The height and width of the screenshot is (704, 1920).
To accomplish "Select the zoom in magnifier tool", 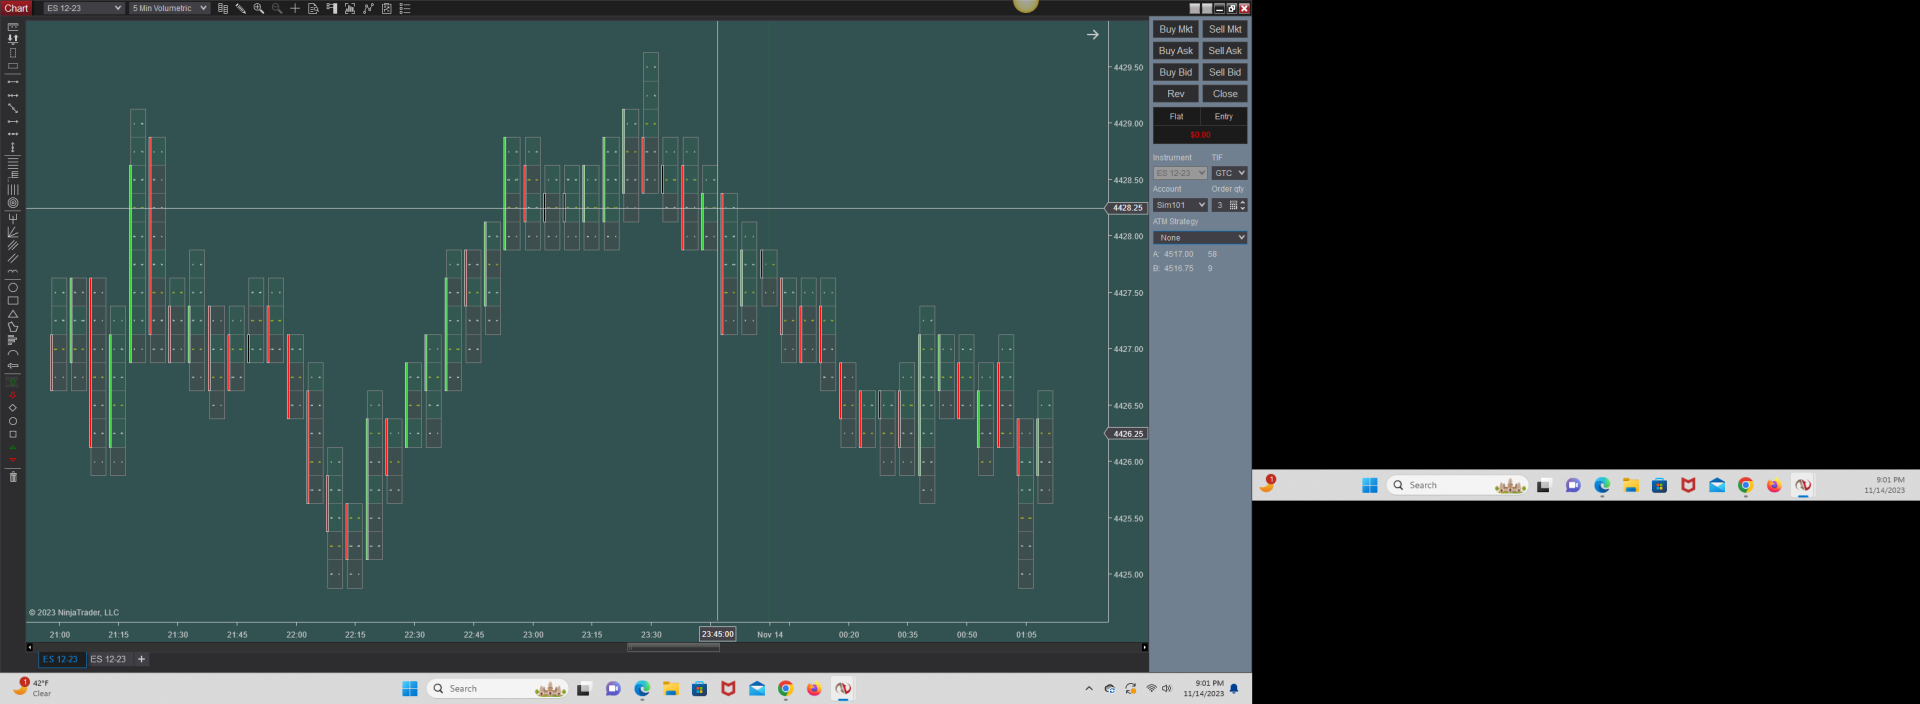I will tap(258, 8).
